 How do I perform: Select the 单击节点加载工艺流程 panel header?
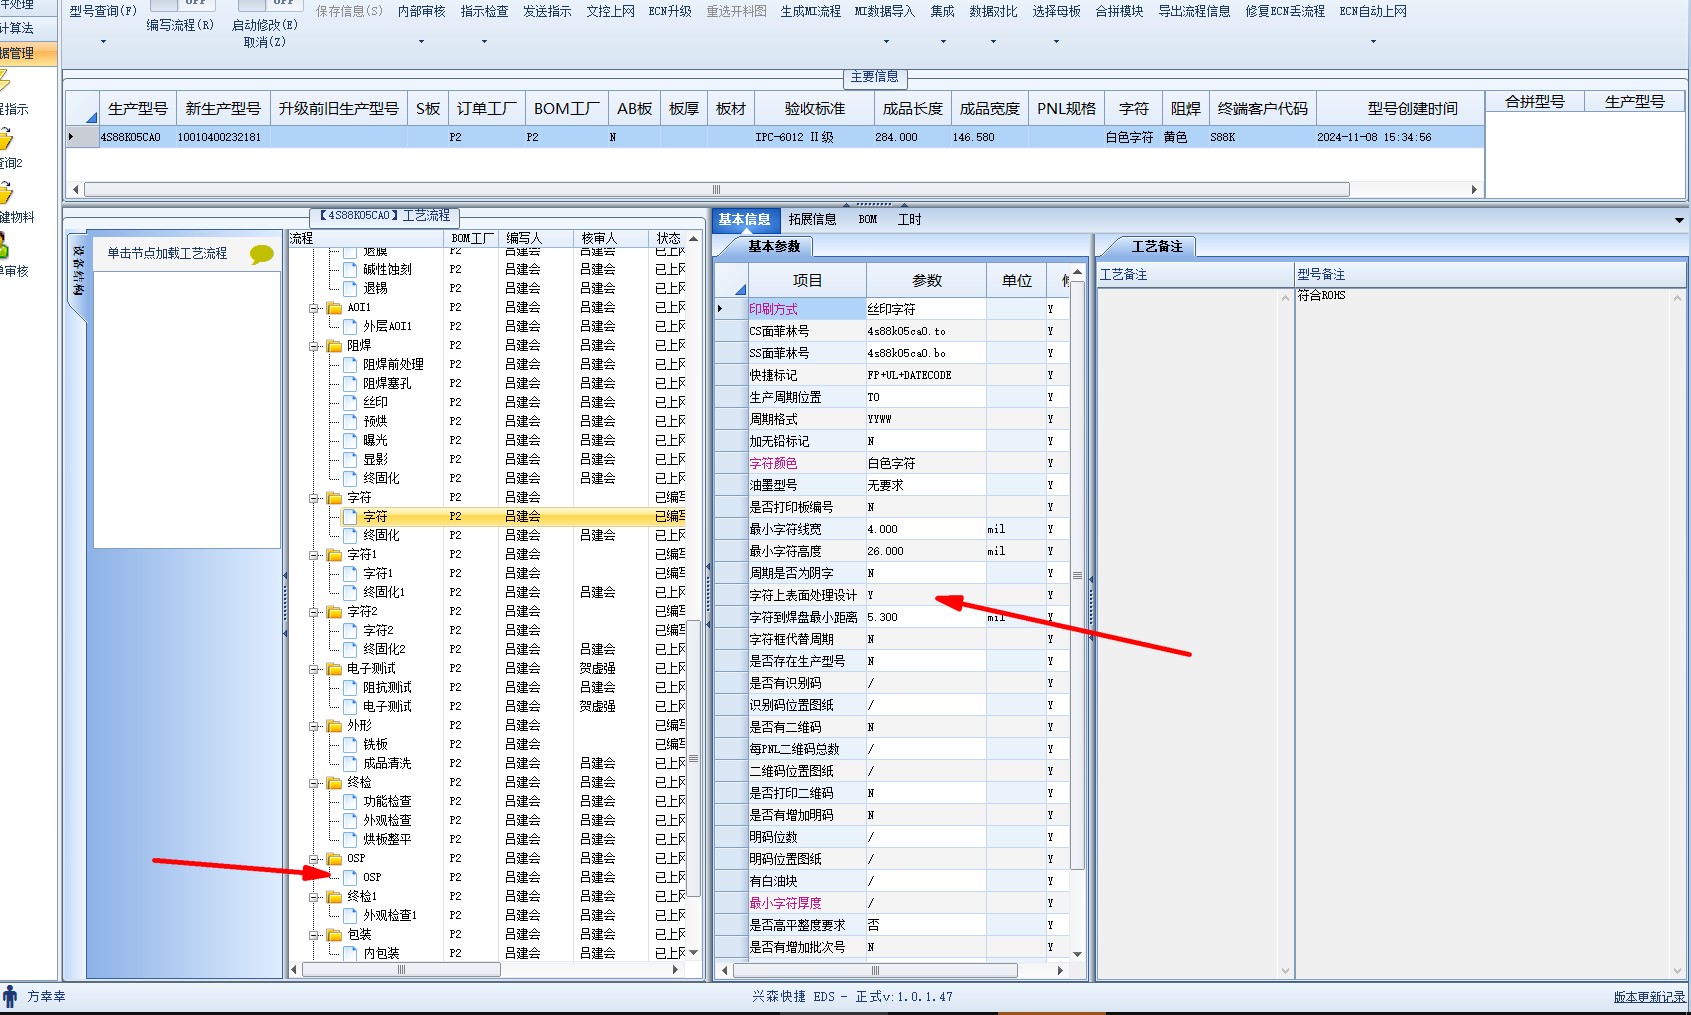(187, 254)
